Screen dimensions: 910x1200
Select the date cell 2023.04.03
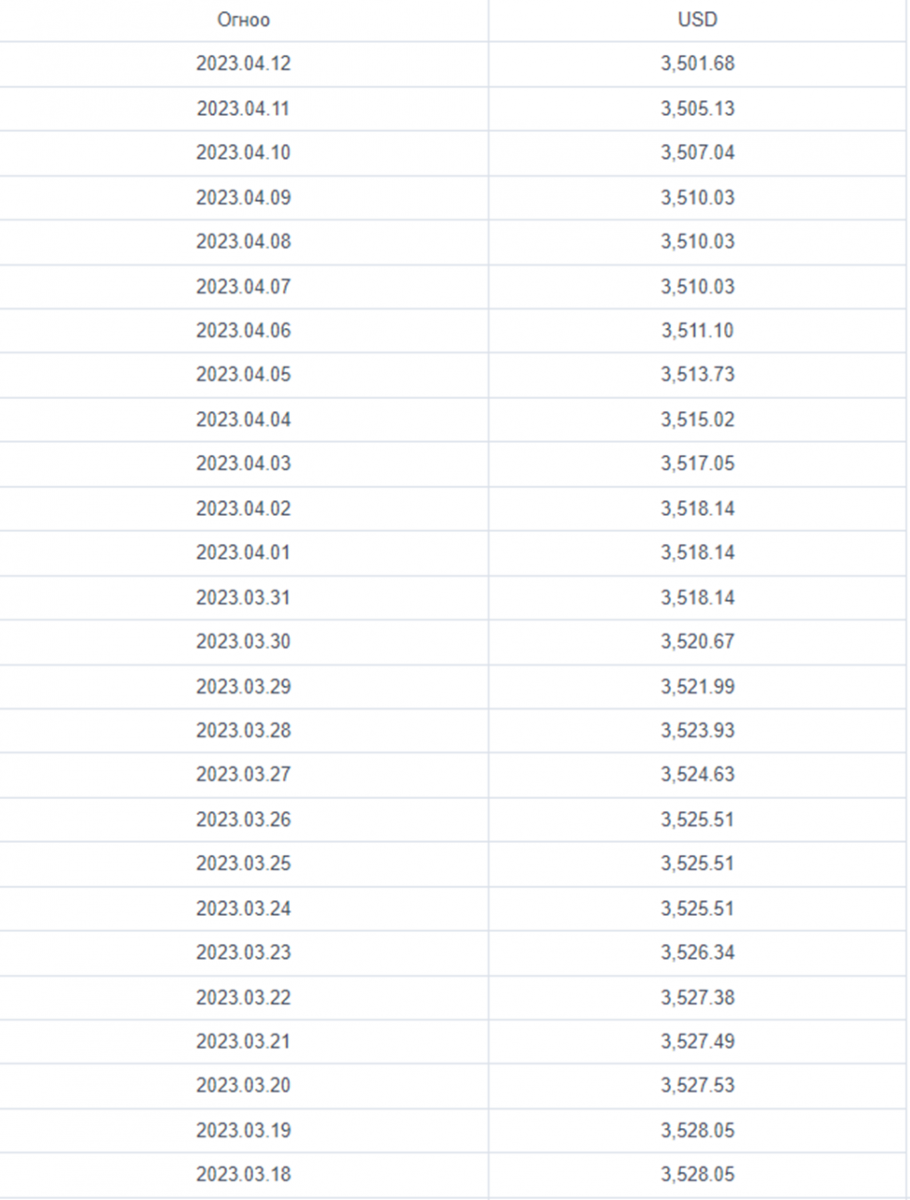coord(243,464)
